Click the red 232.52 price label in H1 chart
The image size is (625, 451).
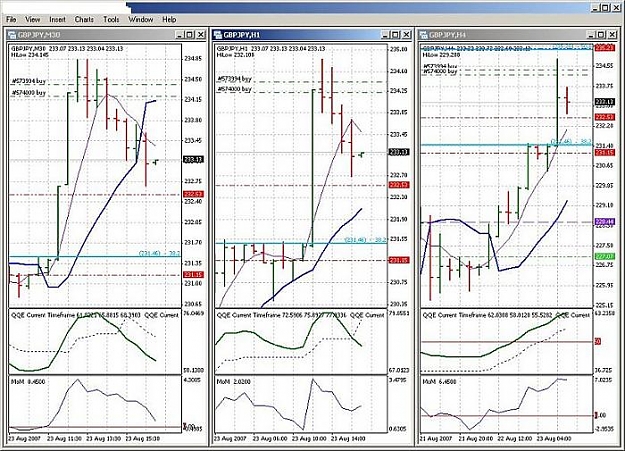399,185
